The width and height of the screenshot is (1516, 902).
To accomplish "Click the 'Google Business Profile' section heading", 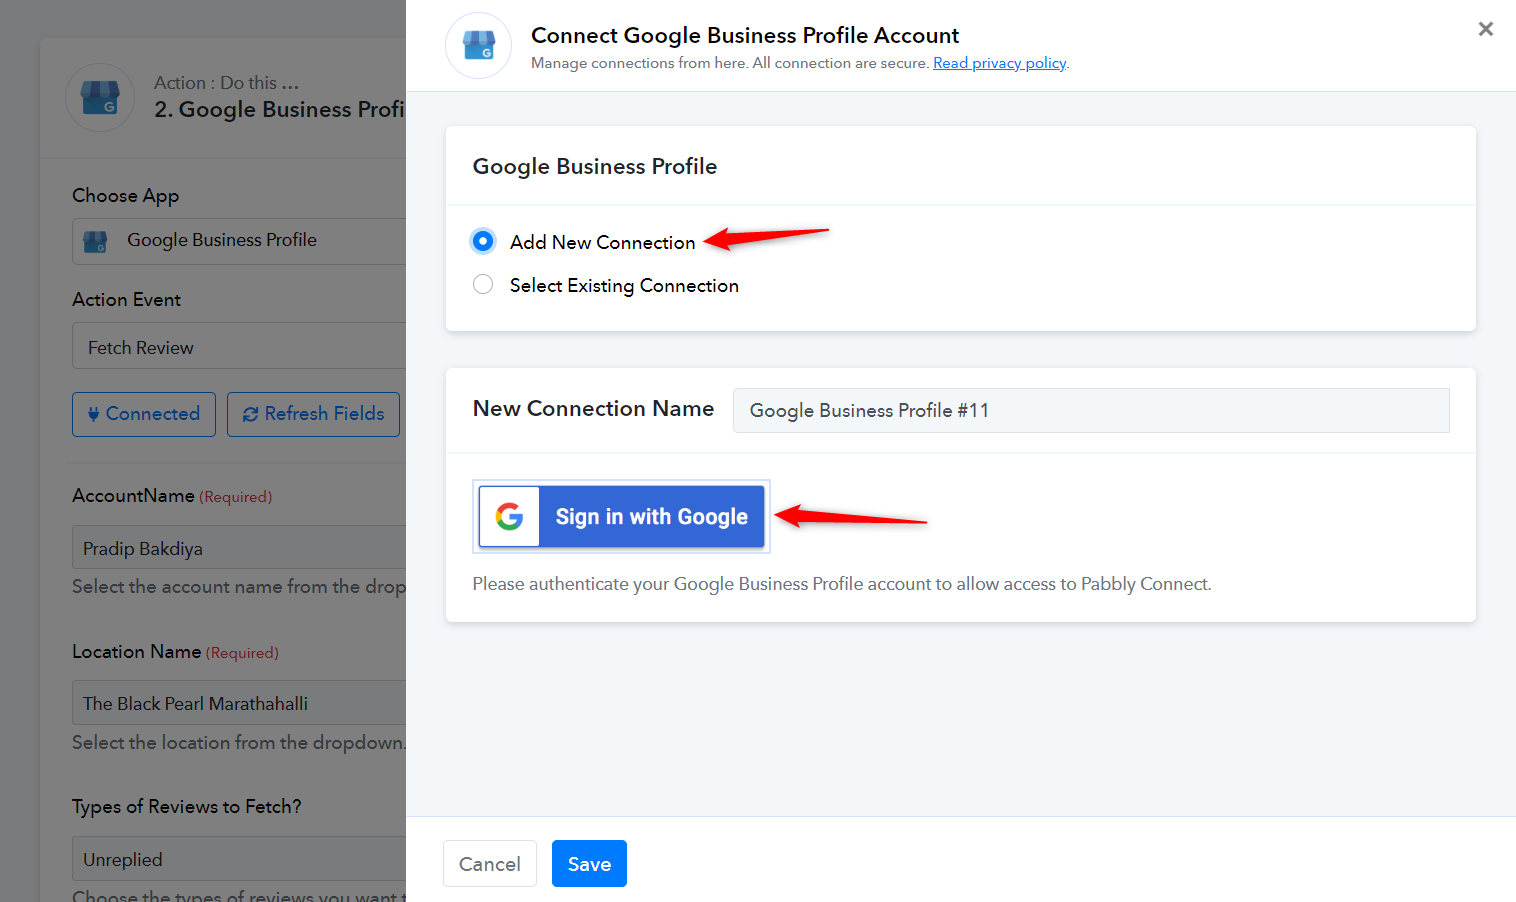I will 595,166.
